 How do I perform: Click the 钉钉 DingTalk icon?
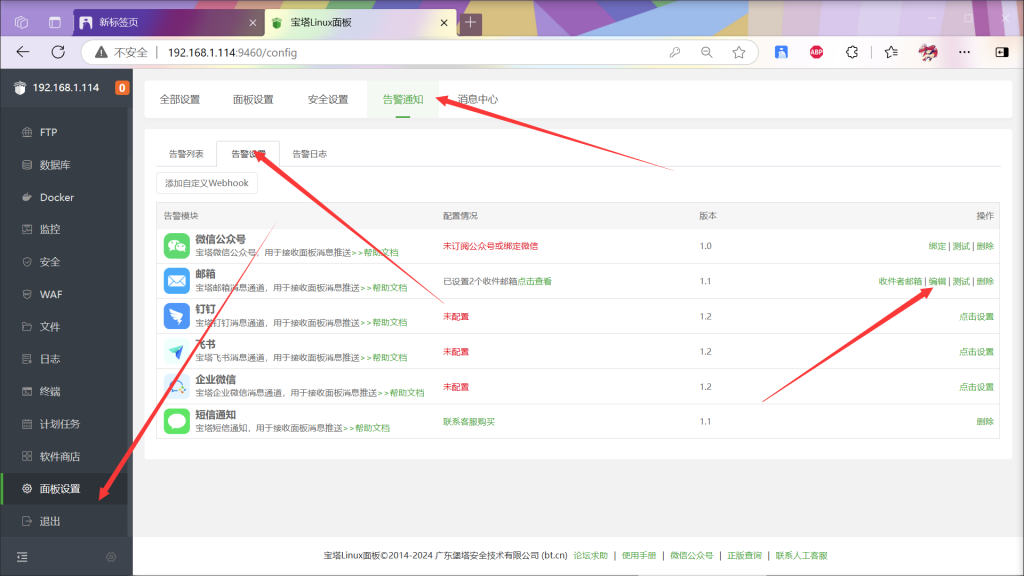point(176,316)
